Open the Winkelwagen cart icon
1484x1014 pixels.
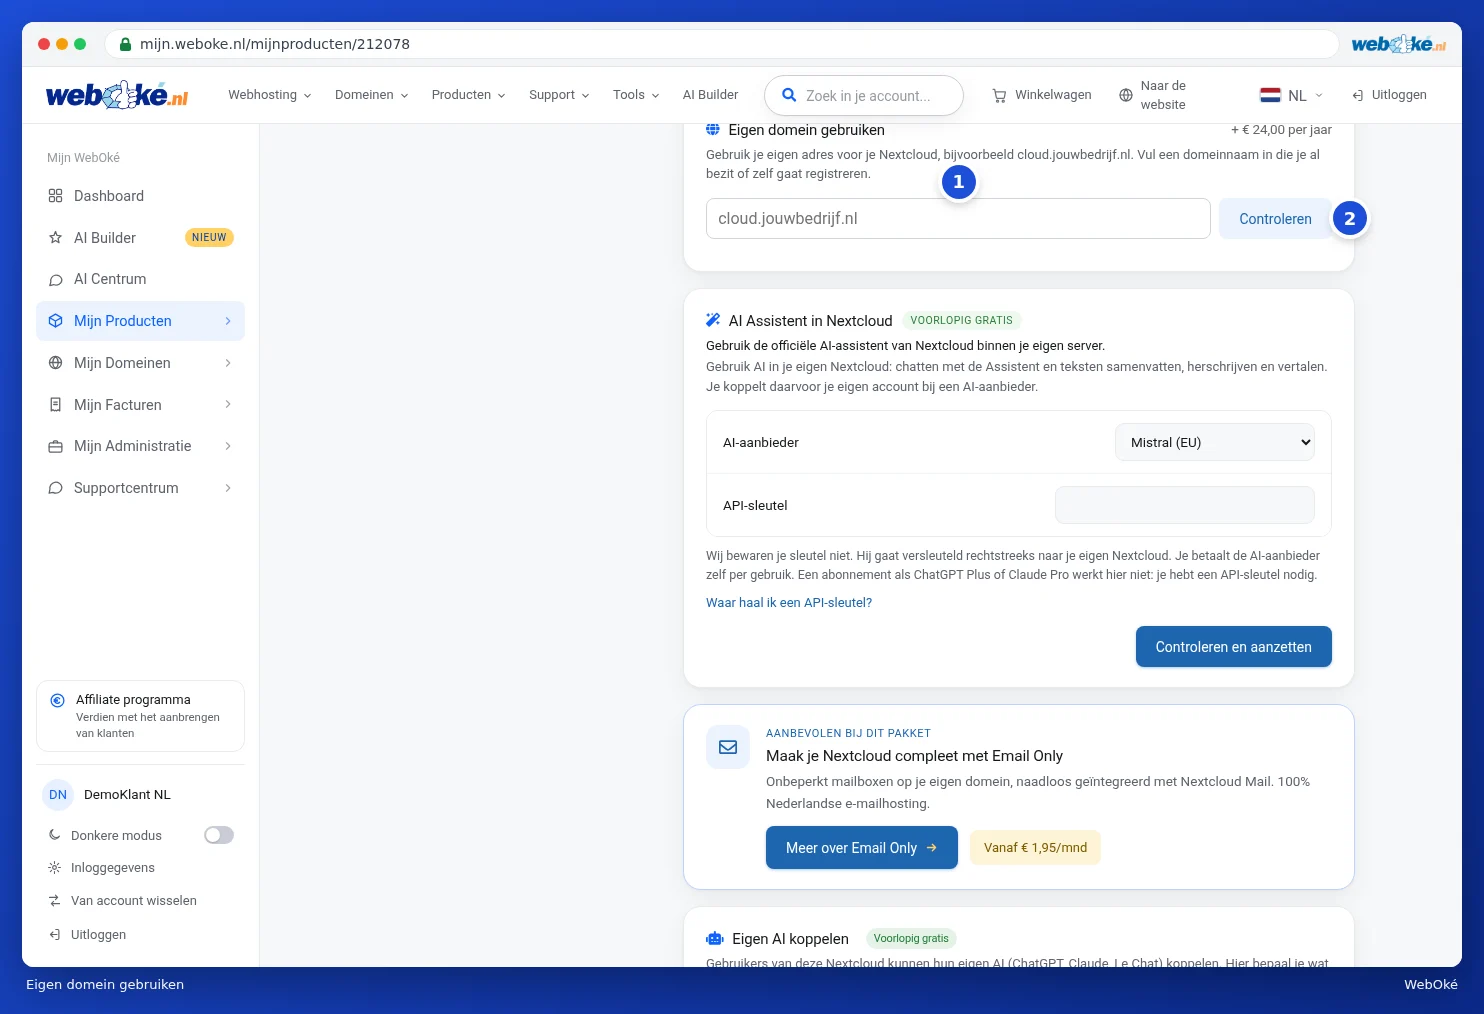click(x=999, y=96)
